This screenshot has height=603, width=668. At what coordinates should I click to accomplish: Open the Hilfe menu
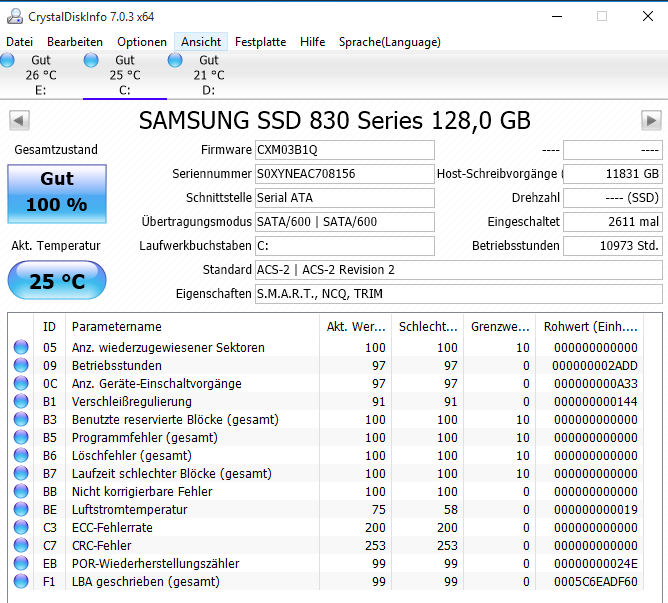click(312, 42)
